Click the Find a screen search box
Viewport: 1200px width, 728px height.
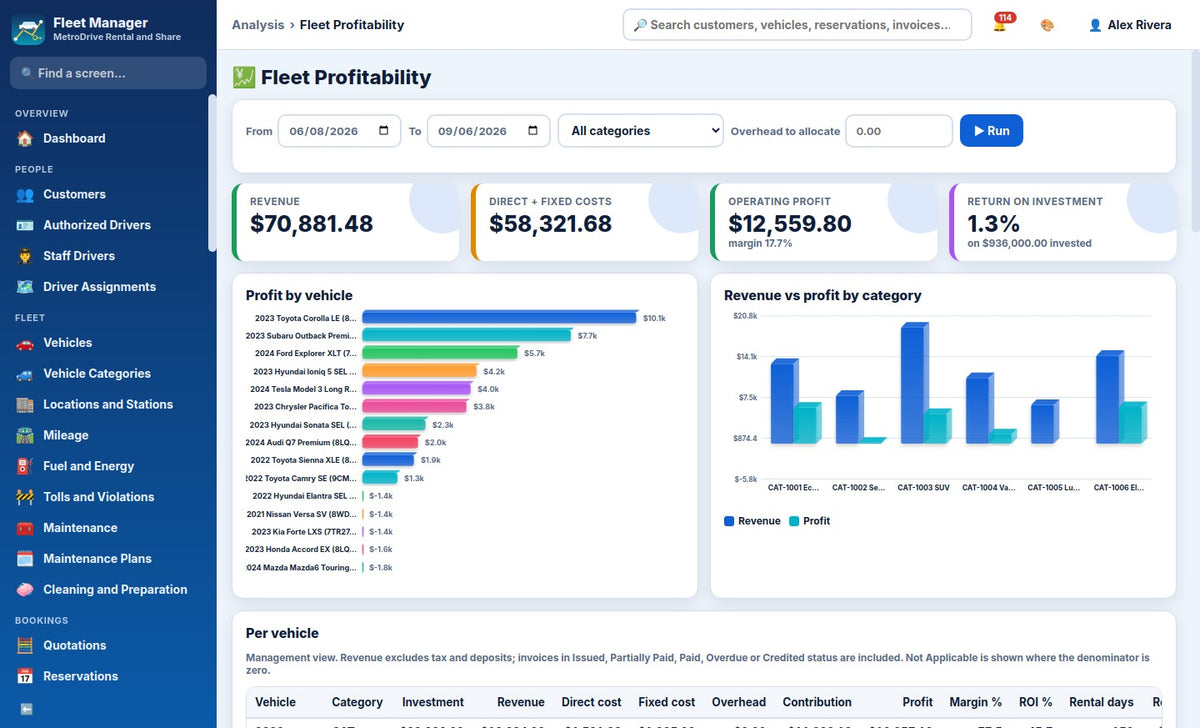coord(108,73)
